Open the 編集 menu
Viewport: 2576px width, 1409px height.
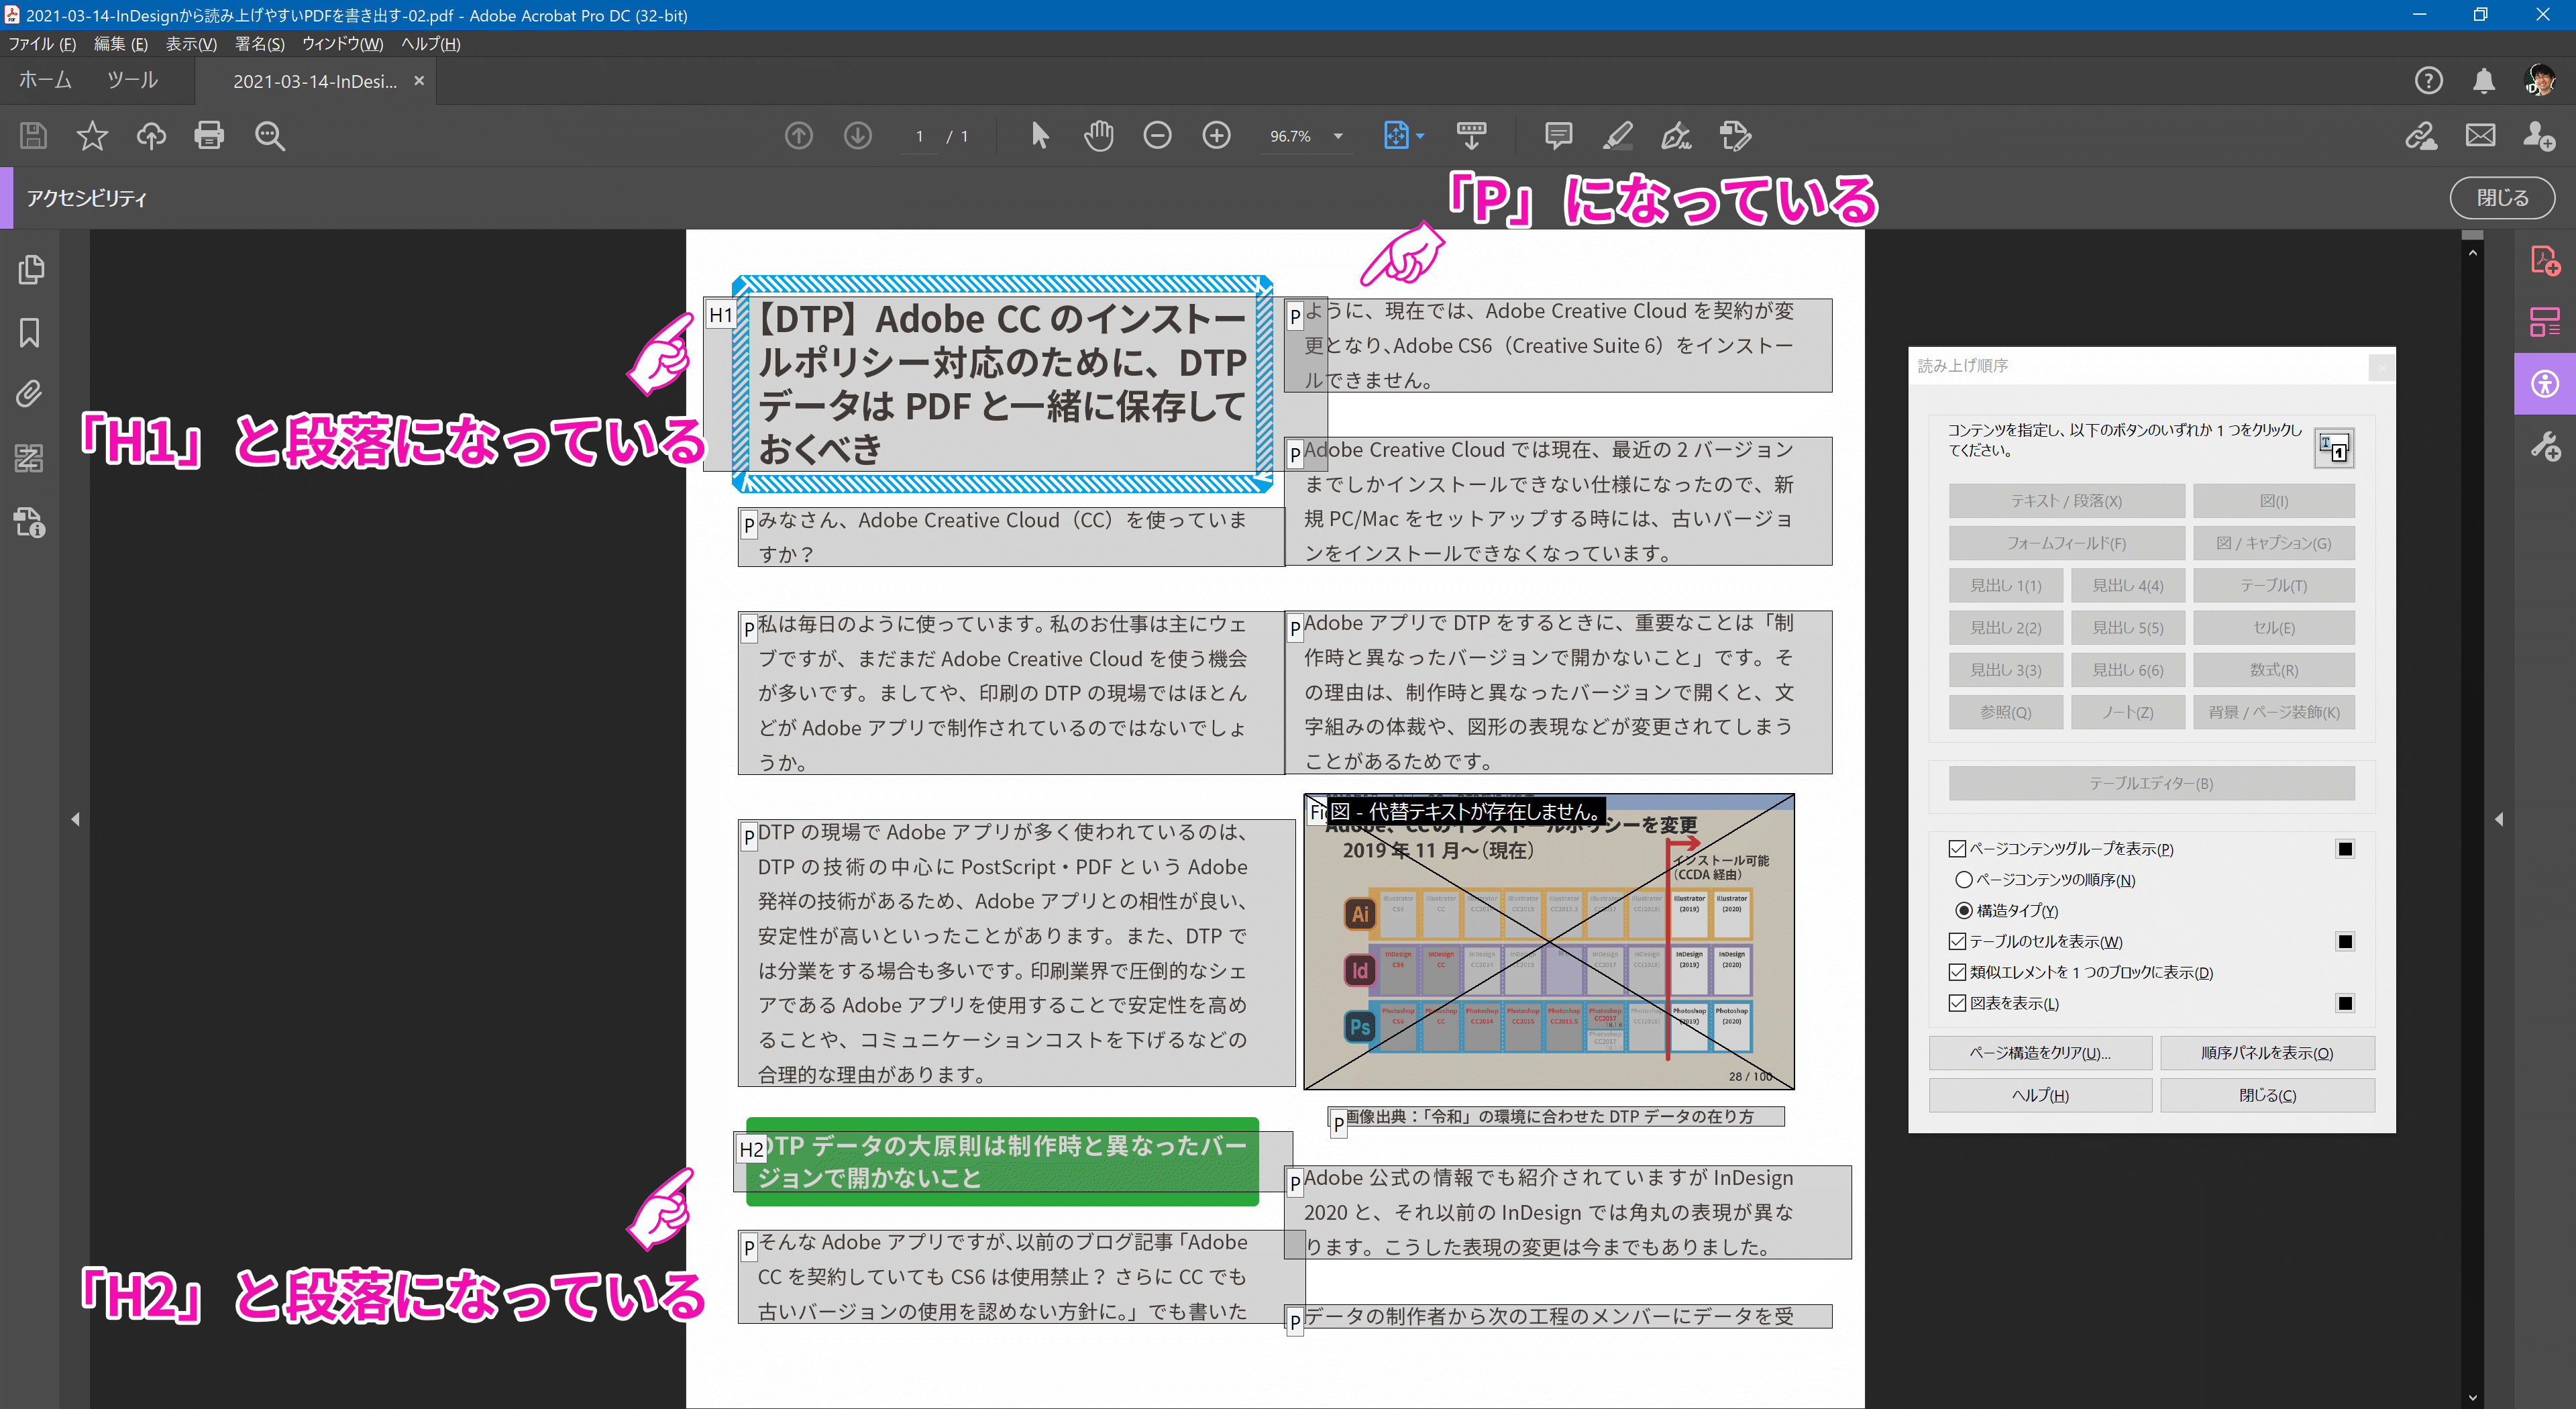point(120,44)
